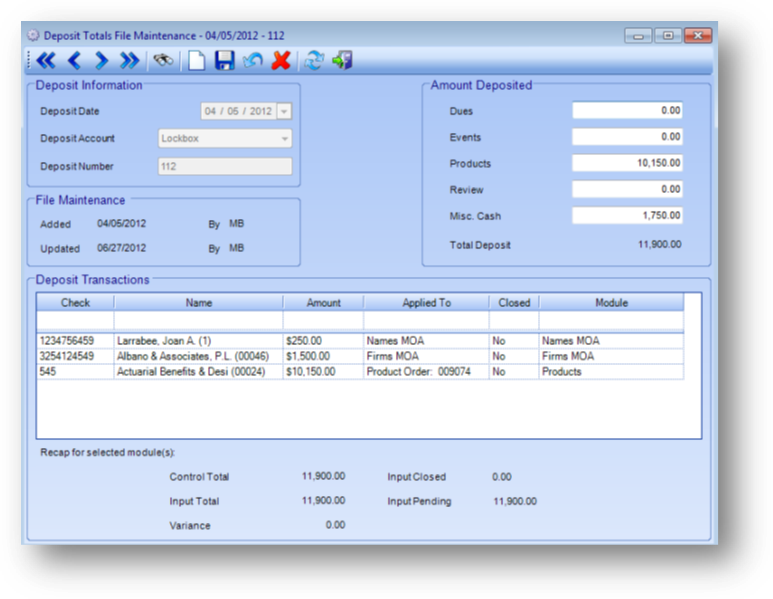
Task: Exit the form with the door icon
Action: tap(342, 61)
